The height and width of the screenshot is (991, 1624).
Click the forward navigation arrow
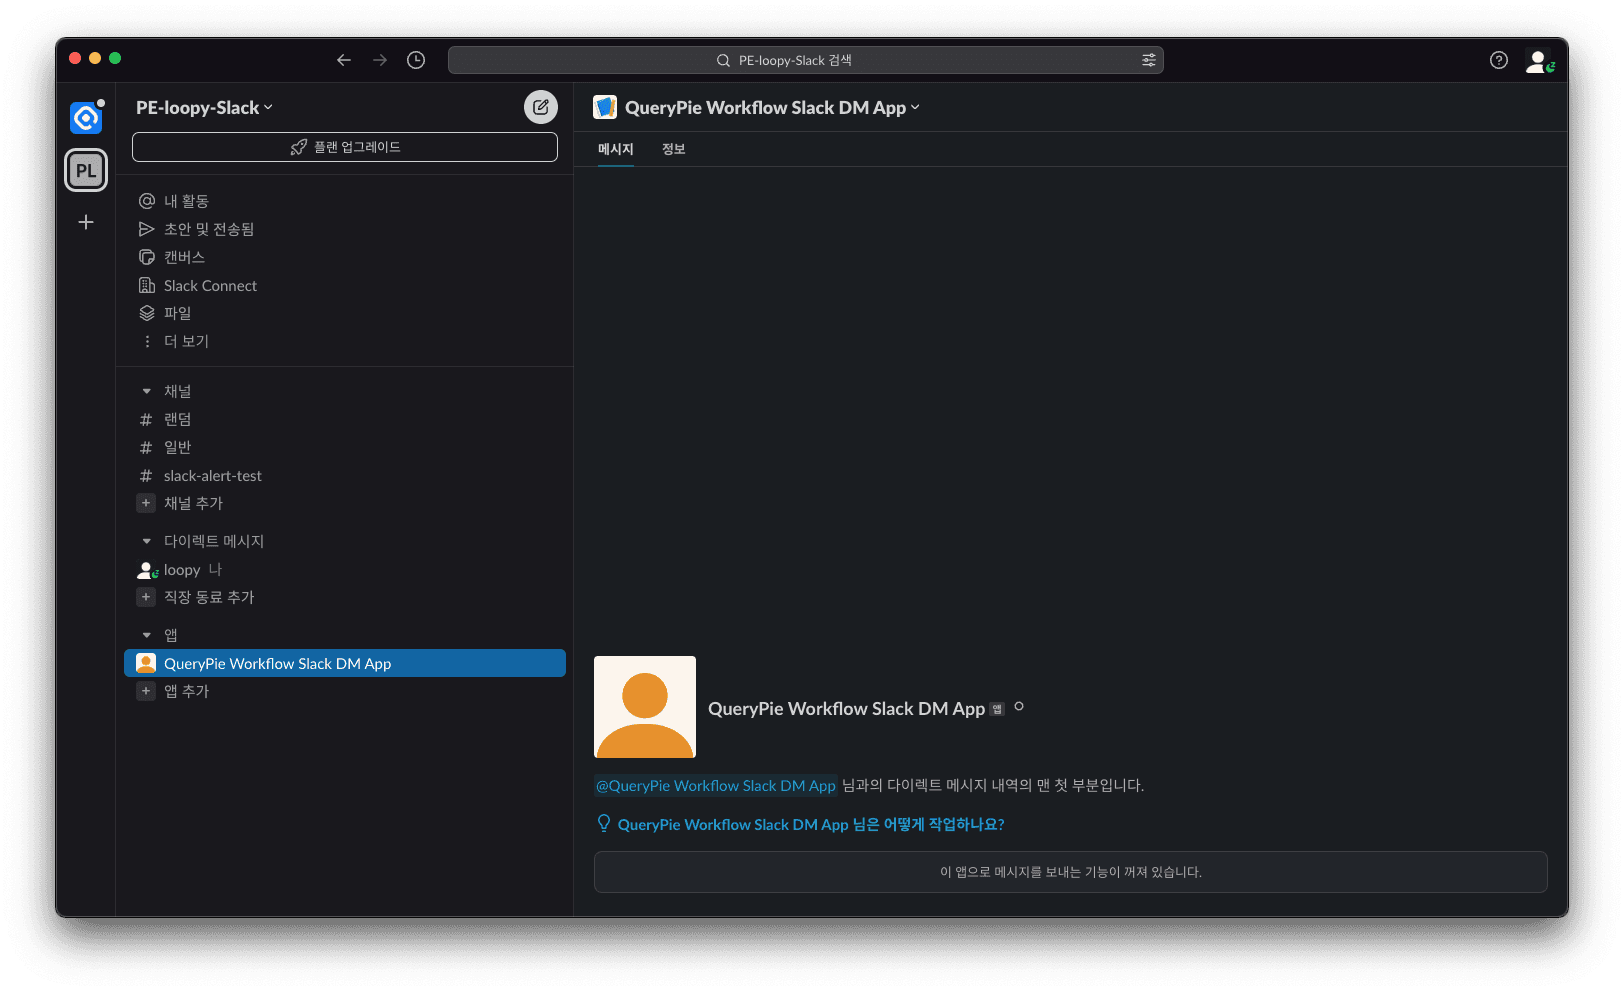pos(380,60)
